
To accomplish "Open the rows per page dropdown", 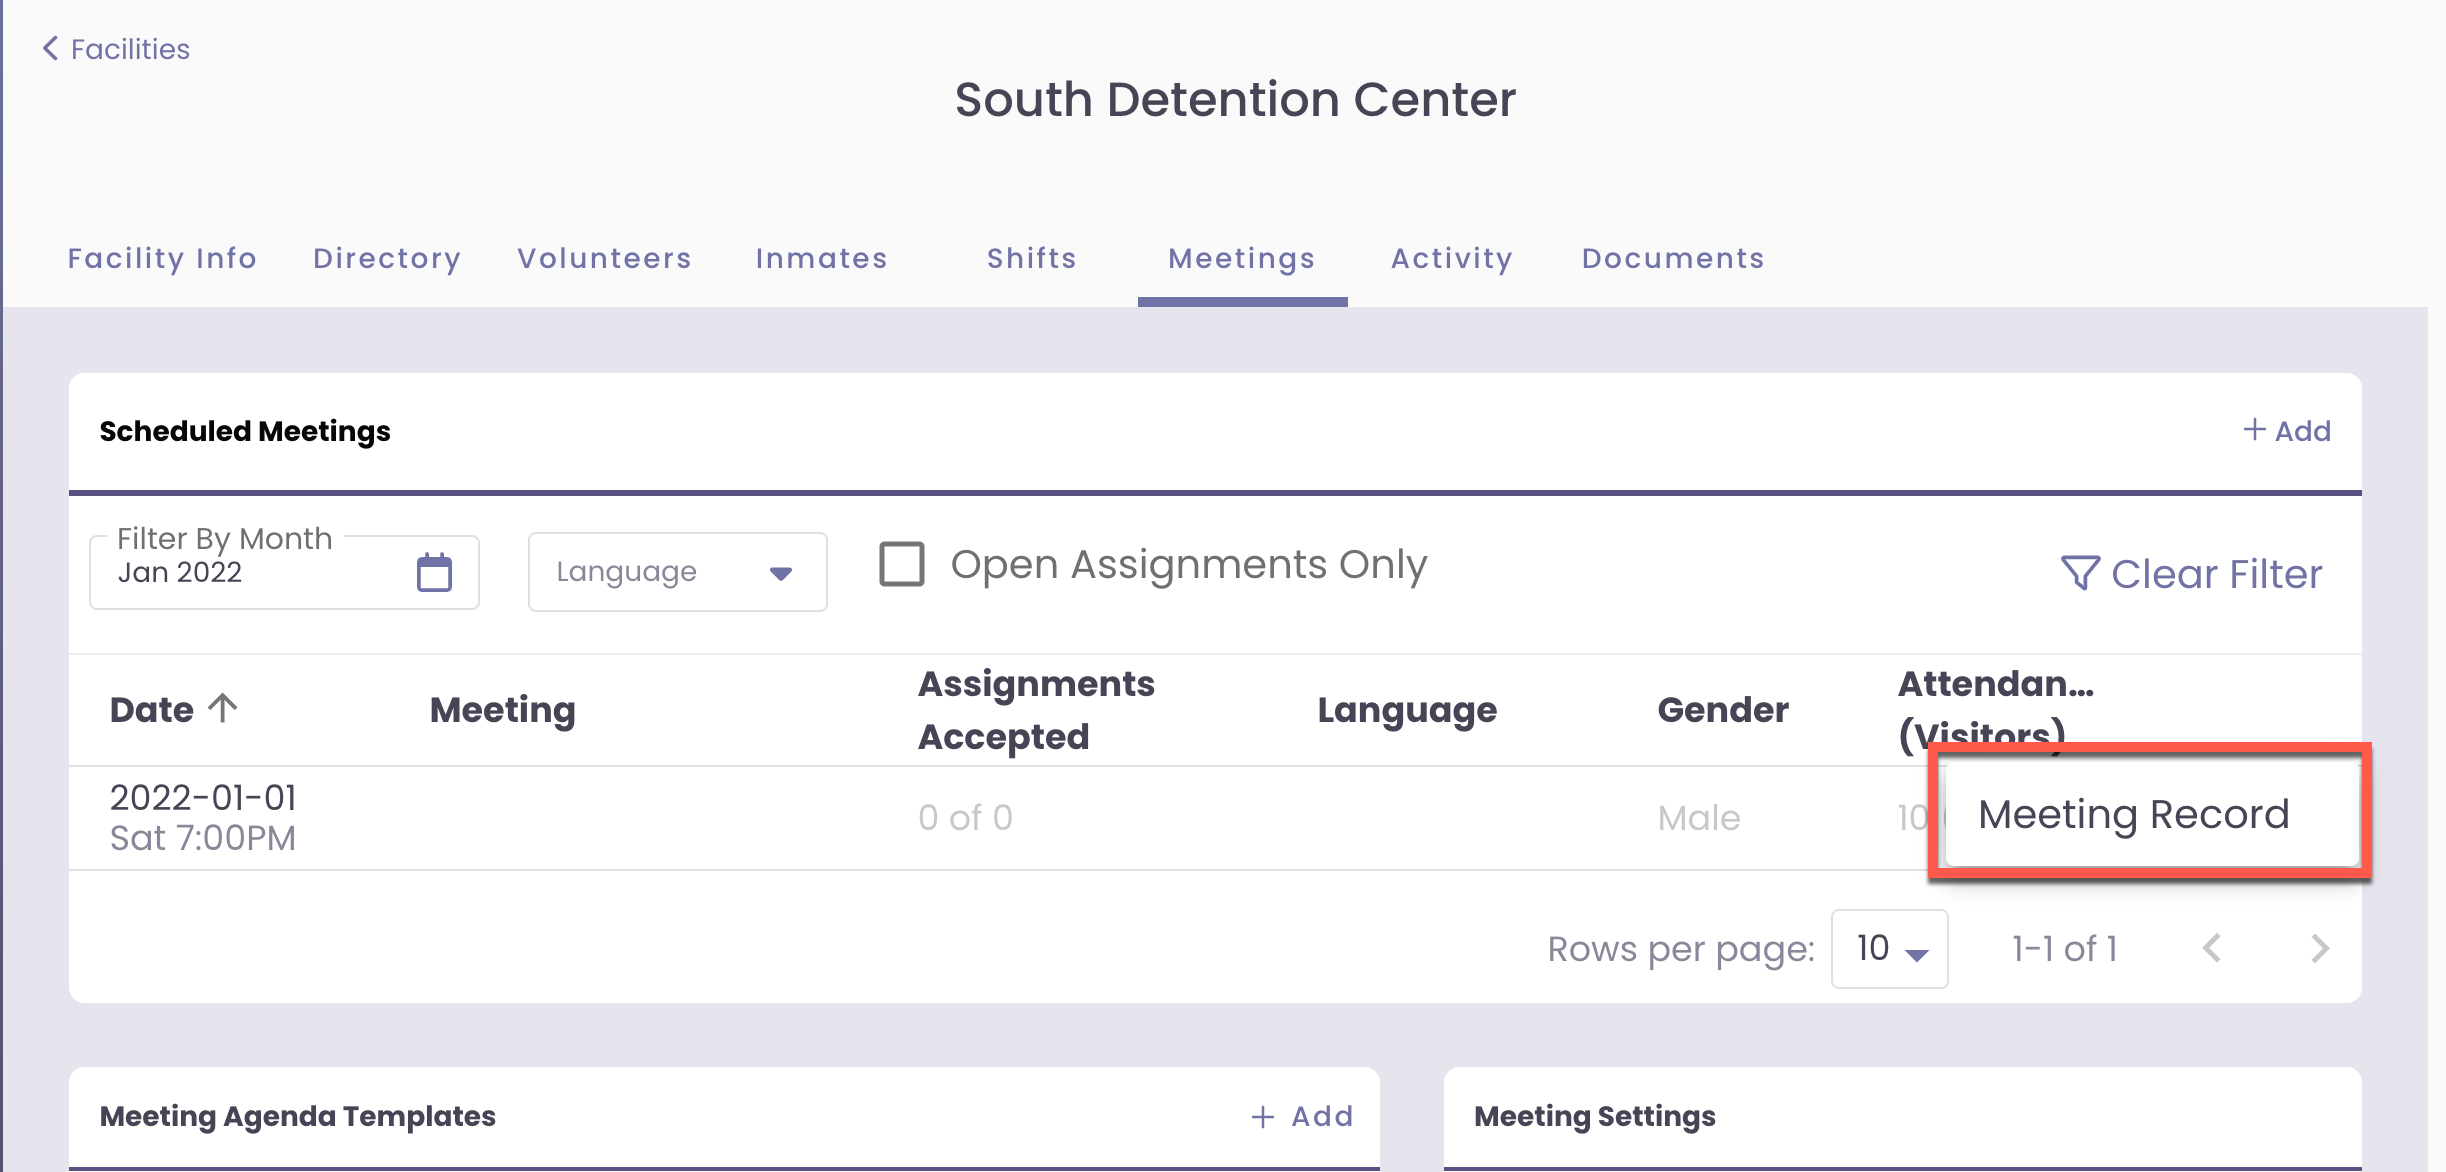I will point(1889,948).
